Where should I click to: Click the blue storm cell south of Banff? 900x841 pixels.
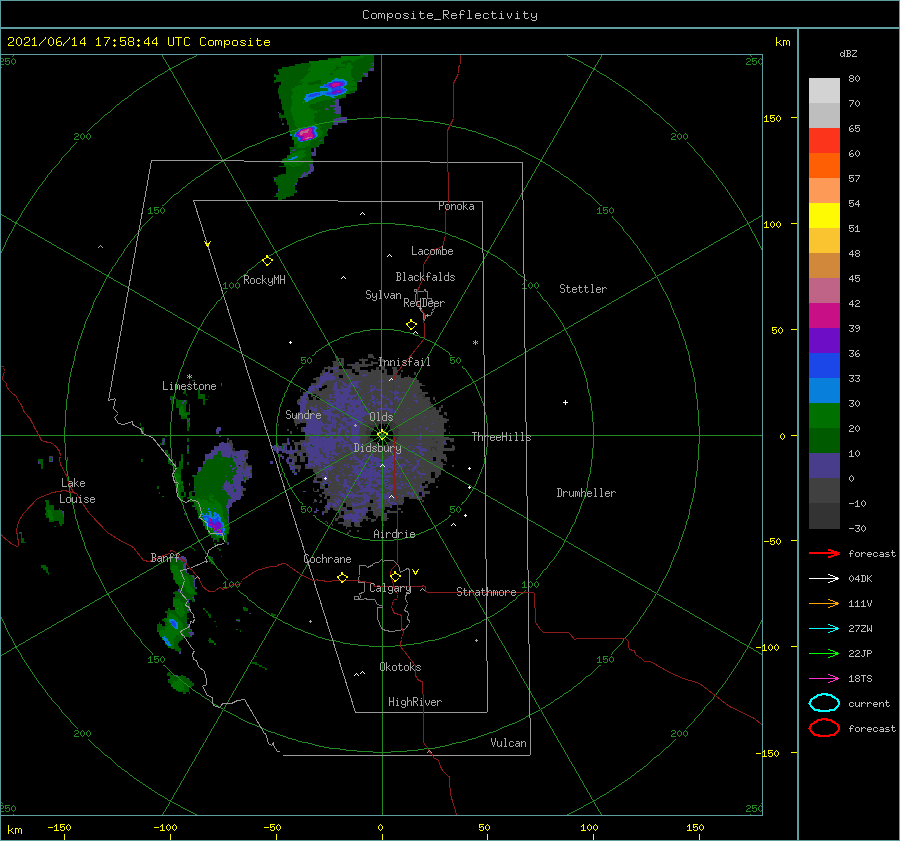pos(173,623)
